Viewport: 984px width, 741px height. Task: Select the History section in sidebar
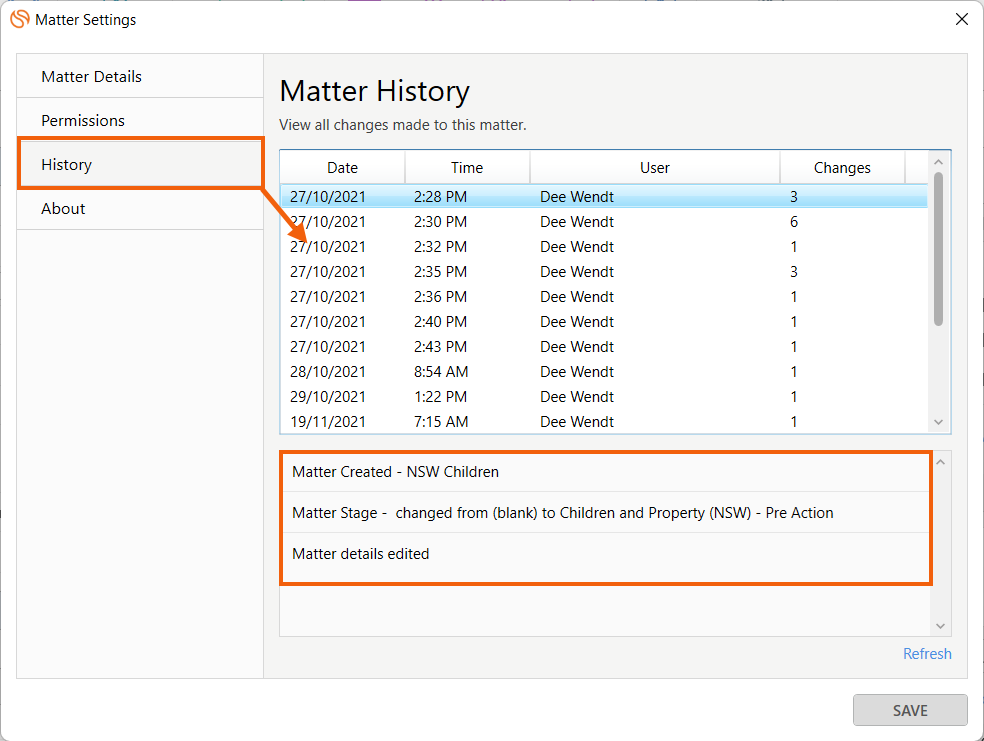pyautogui.click(x=140, y=164)
